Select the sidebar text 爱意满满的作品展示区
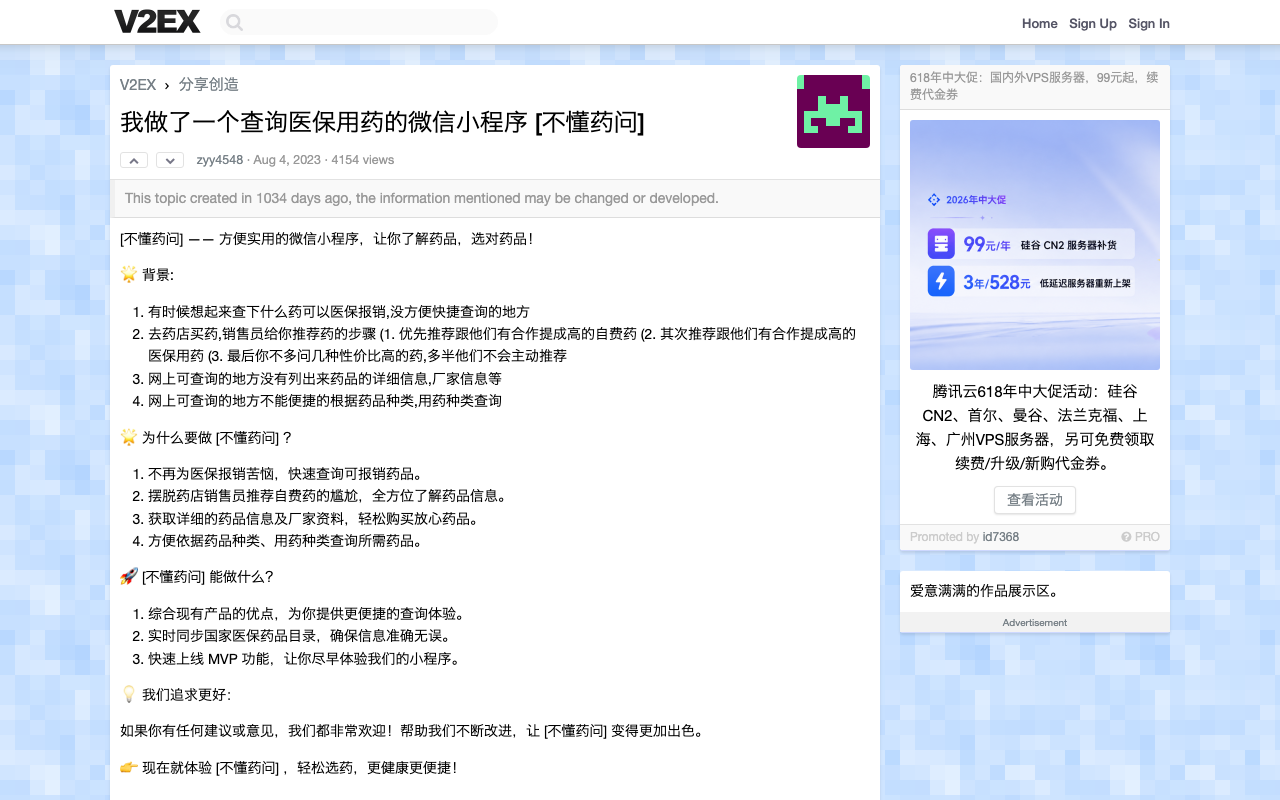The image size is (1280, 800). pos(984,591)
